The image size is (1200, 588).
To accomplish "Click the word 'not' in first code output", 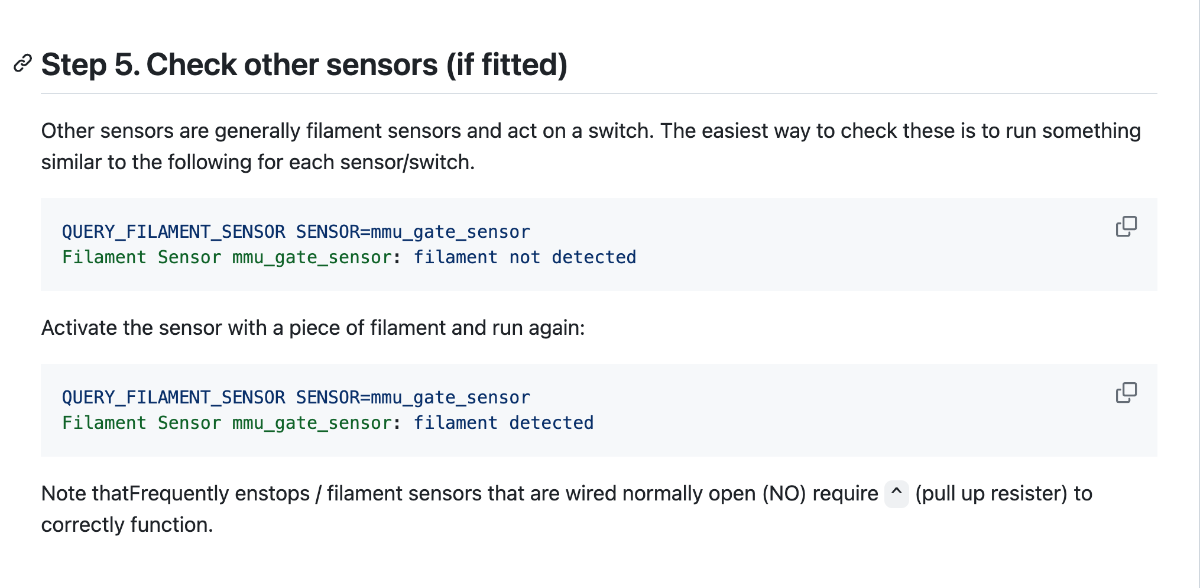I will click(x=525, y=257).
